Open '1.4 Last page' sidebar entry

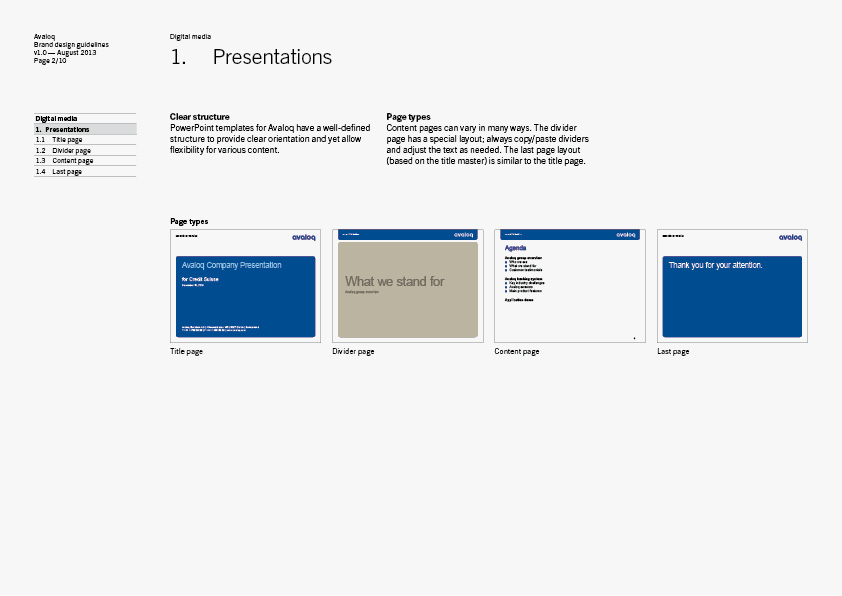85,171
